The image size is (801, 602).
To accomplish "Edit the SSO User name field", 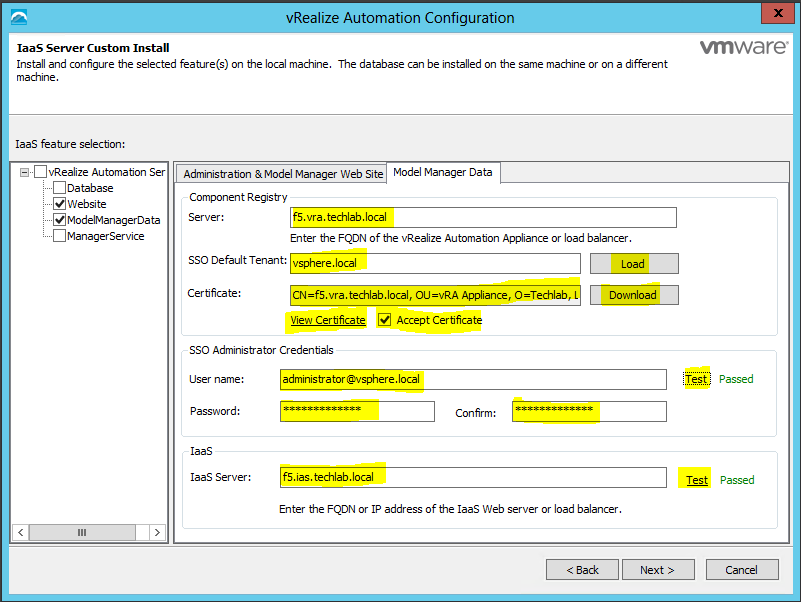I will [x=473, y=379].
